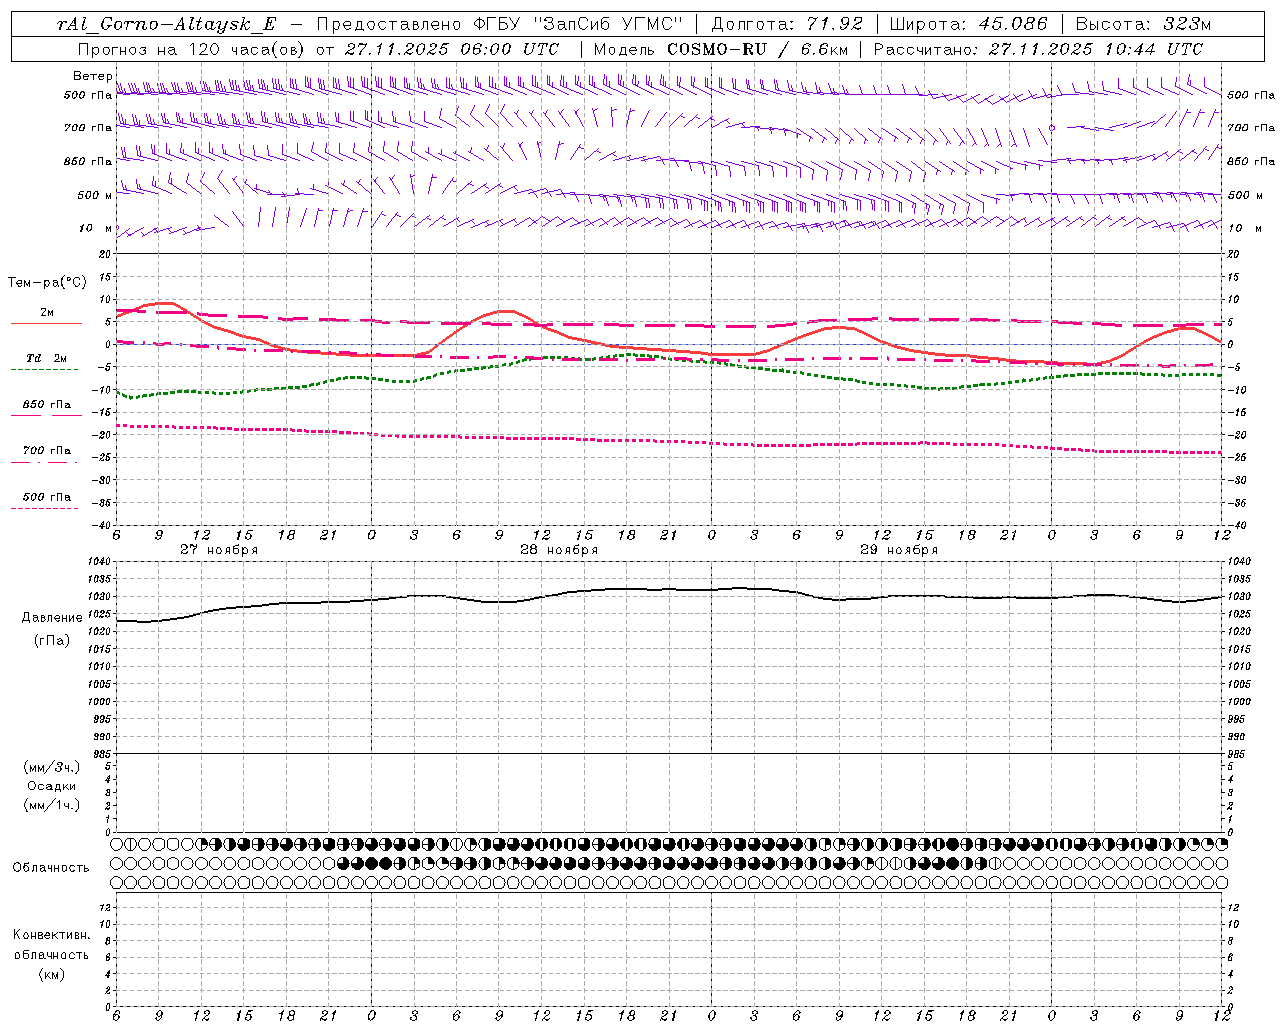The height and width of the screenshot is (1024, 1280).
Task: Click the Облачность row label
Action: [51, 868]
